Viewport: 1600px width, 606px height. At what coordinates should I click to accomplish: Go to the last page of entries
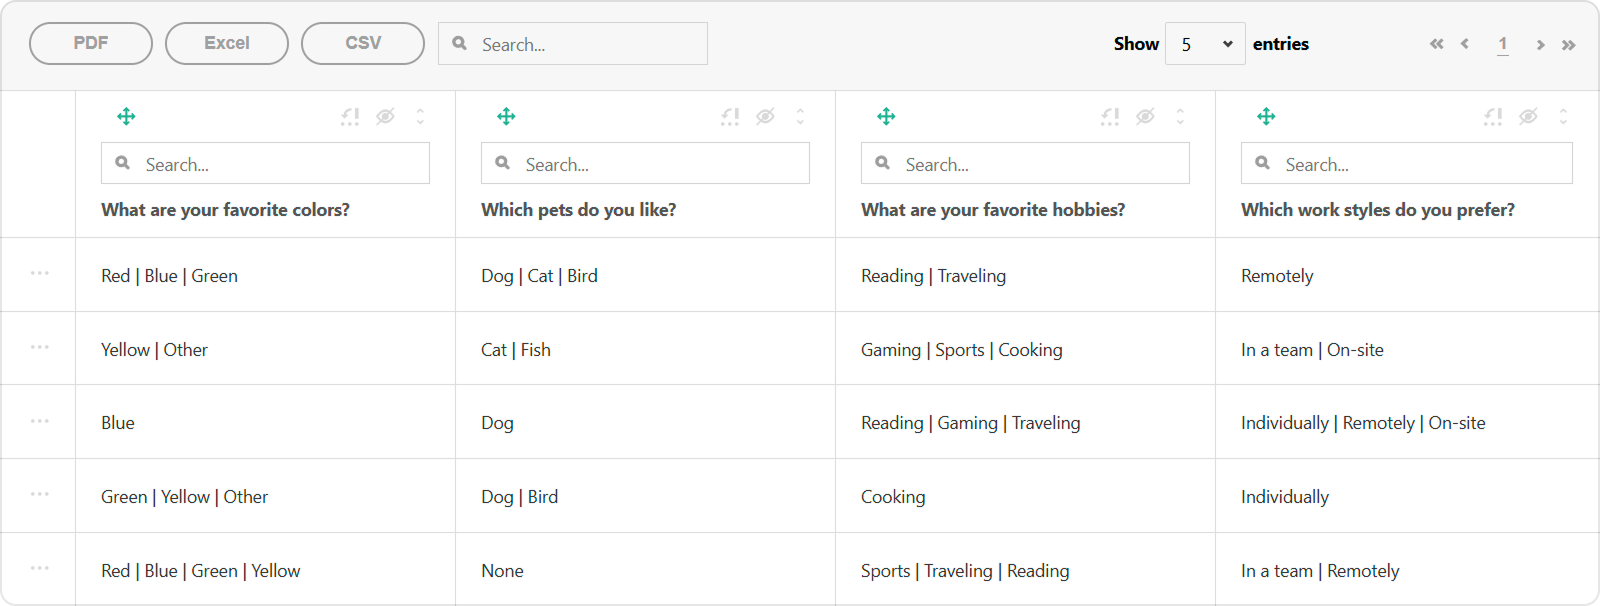click(x=1569, y=44)
